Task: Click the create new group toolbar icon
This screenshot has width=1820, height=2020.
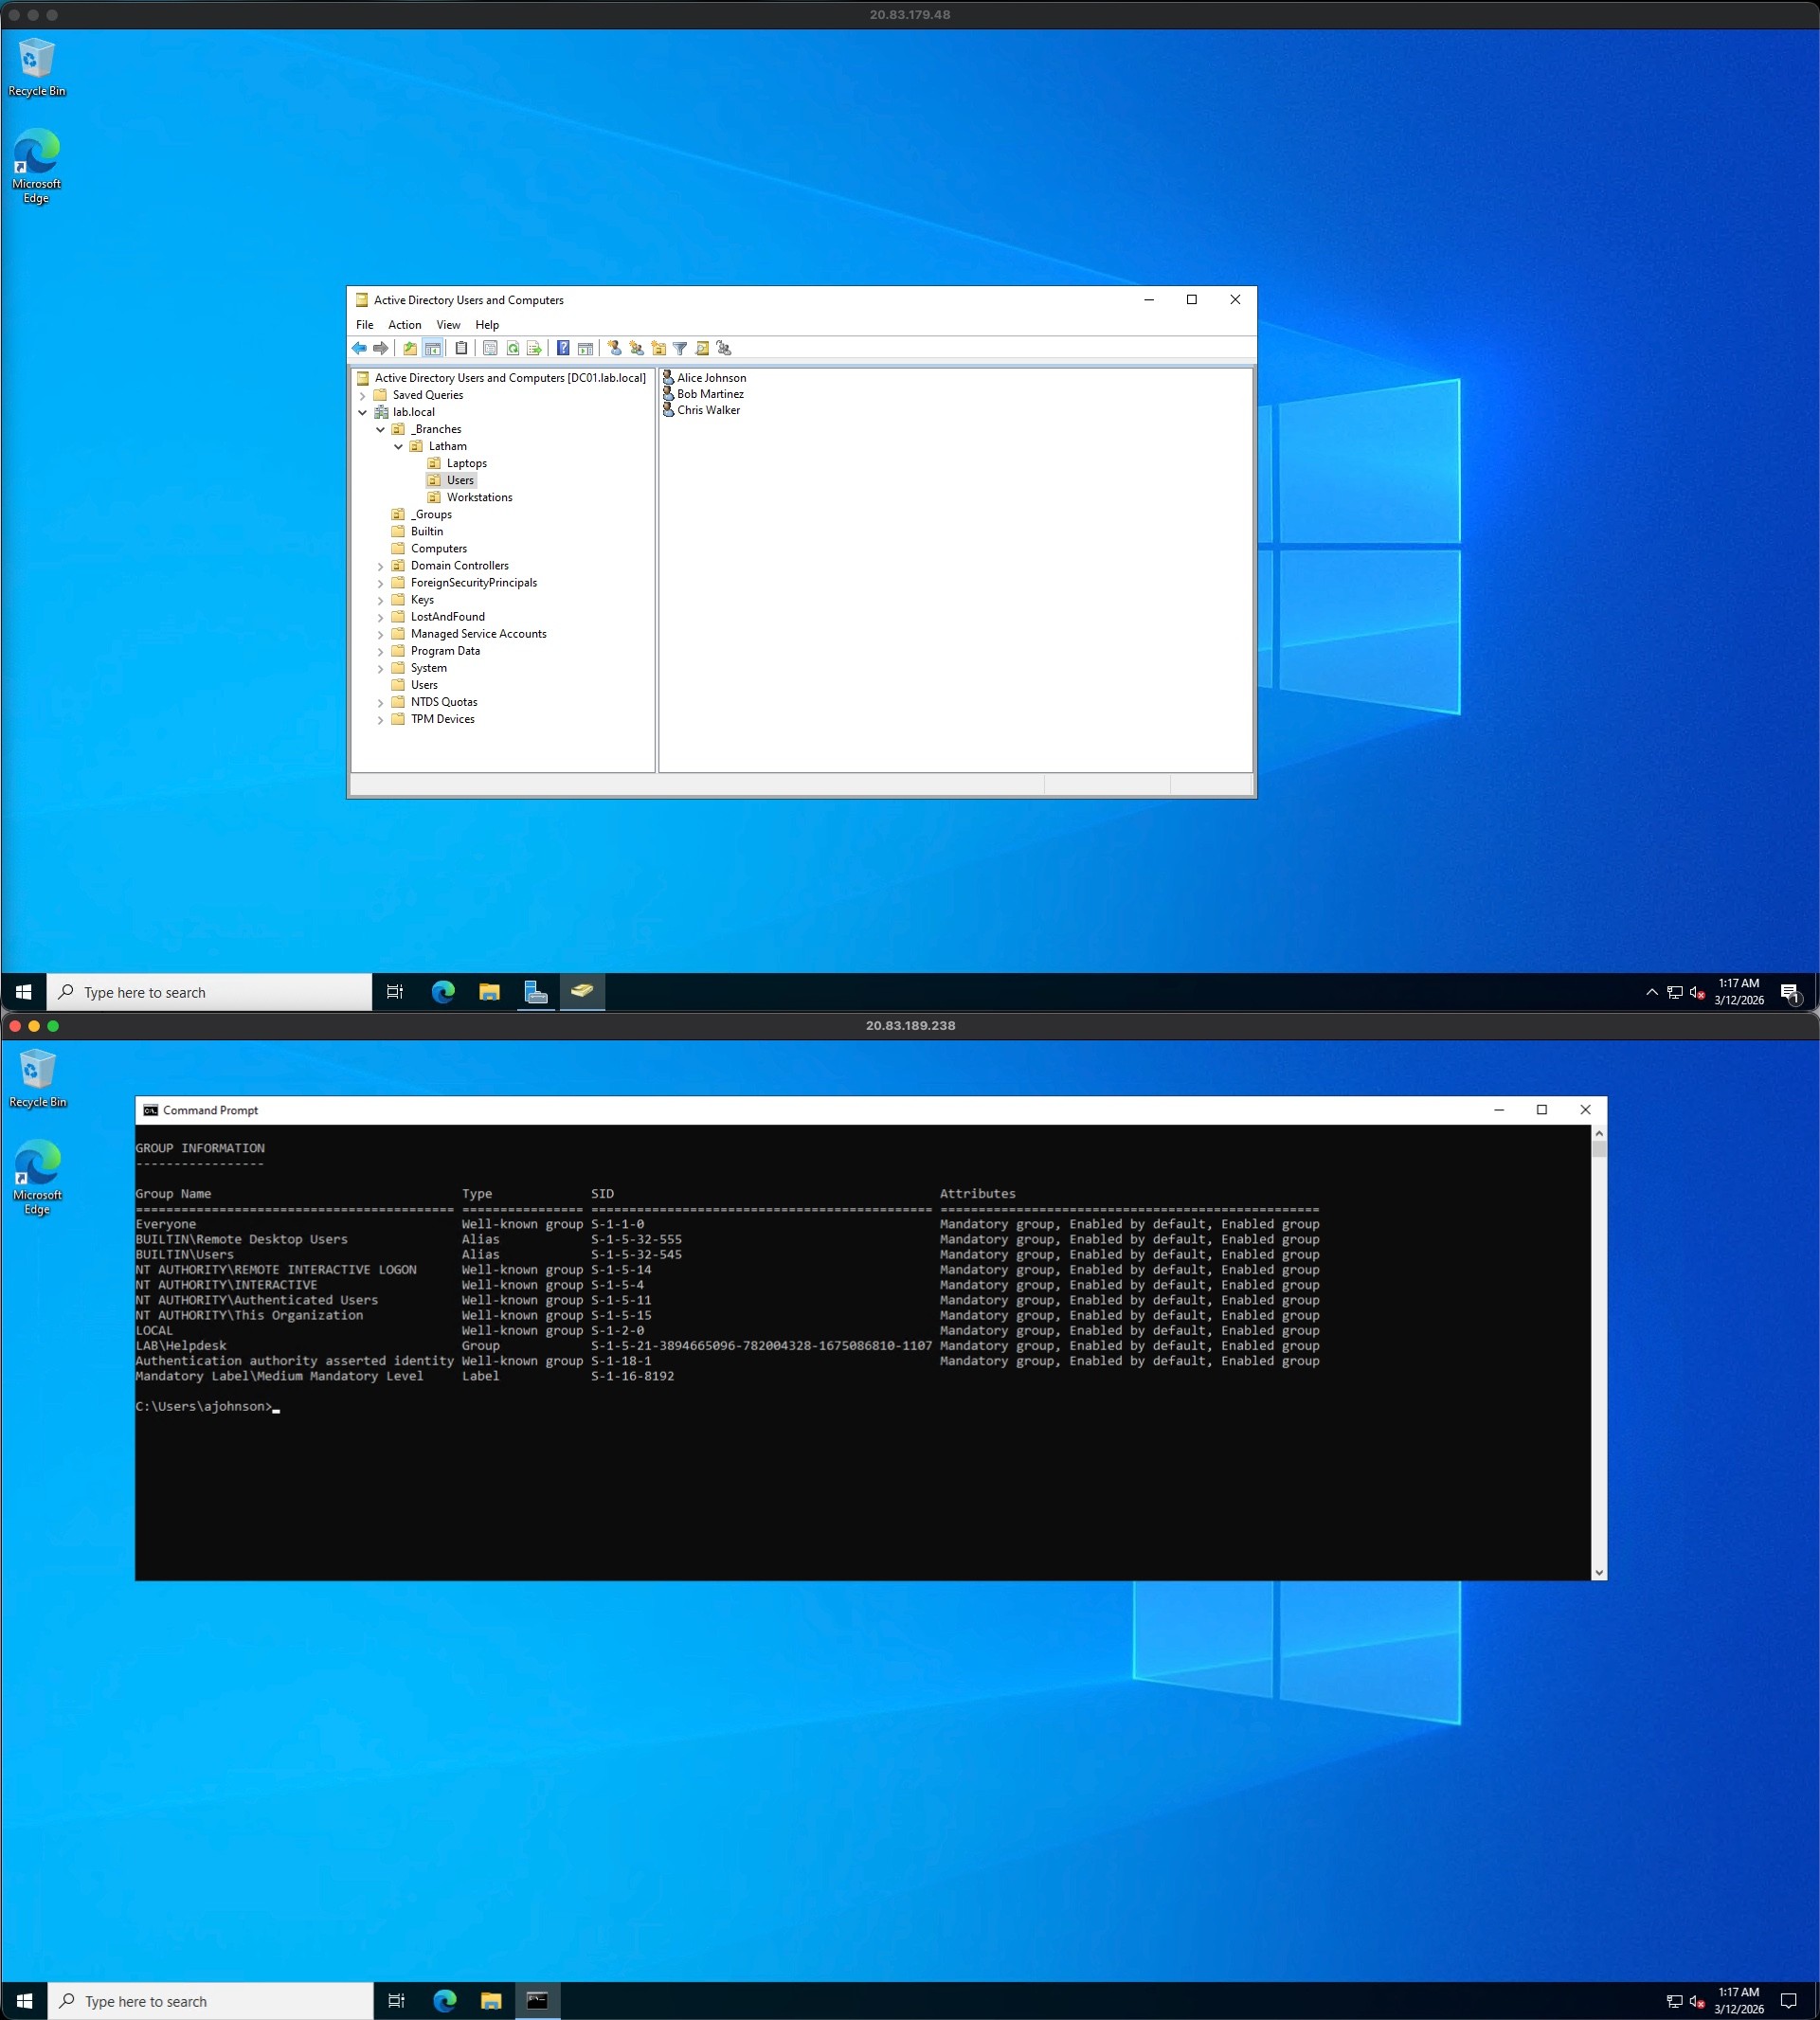Action: [636, 348]
